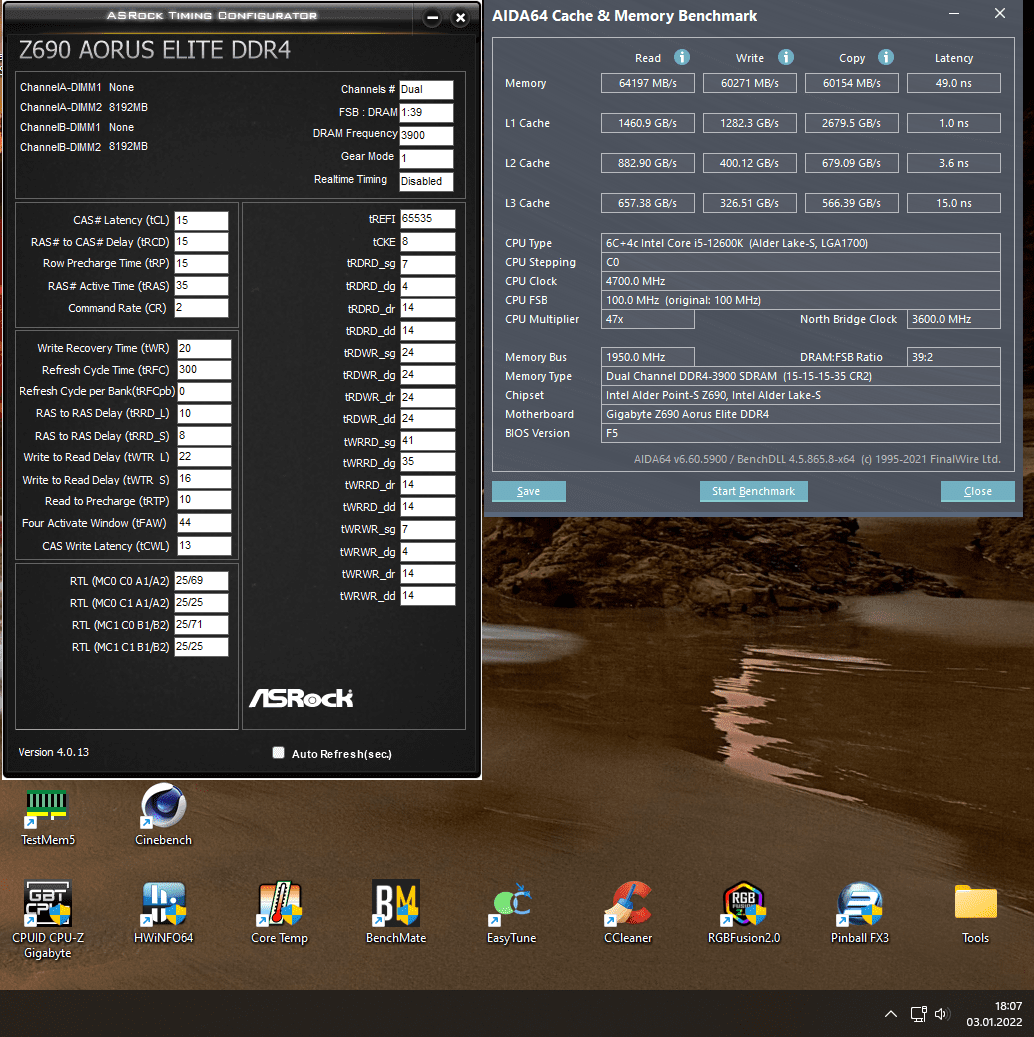Click the Gear Mode field
The image size is (1034, 1037).
pyautogui.click(x=427, y=158)
